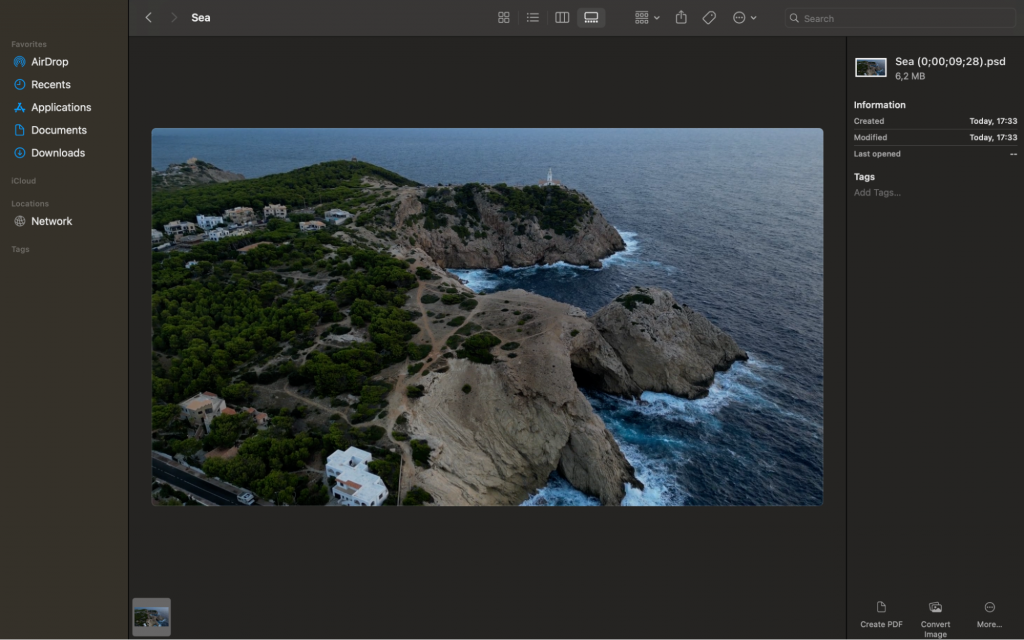Switch to icon view
The image size is (1024, 640).
[x=503, y=17]
